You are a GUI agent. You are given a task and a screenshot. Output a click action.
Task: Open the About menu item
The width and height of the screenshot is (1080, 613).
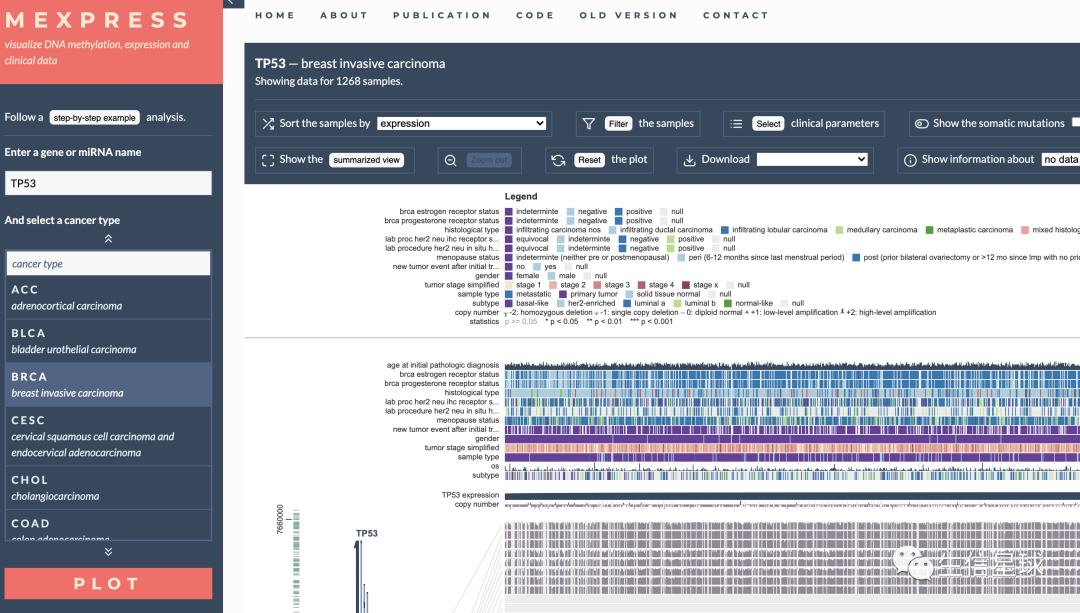pos(344,15)
